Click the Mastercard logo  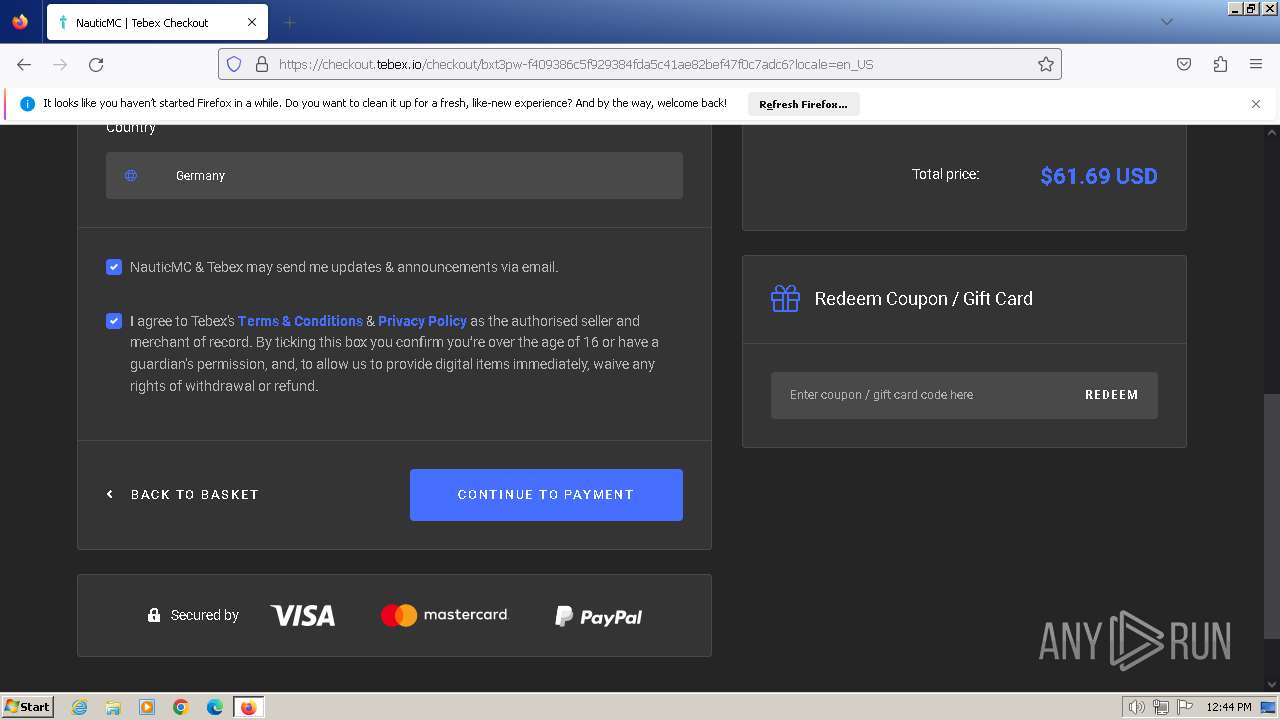pos(444,615)
